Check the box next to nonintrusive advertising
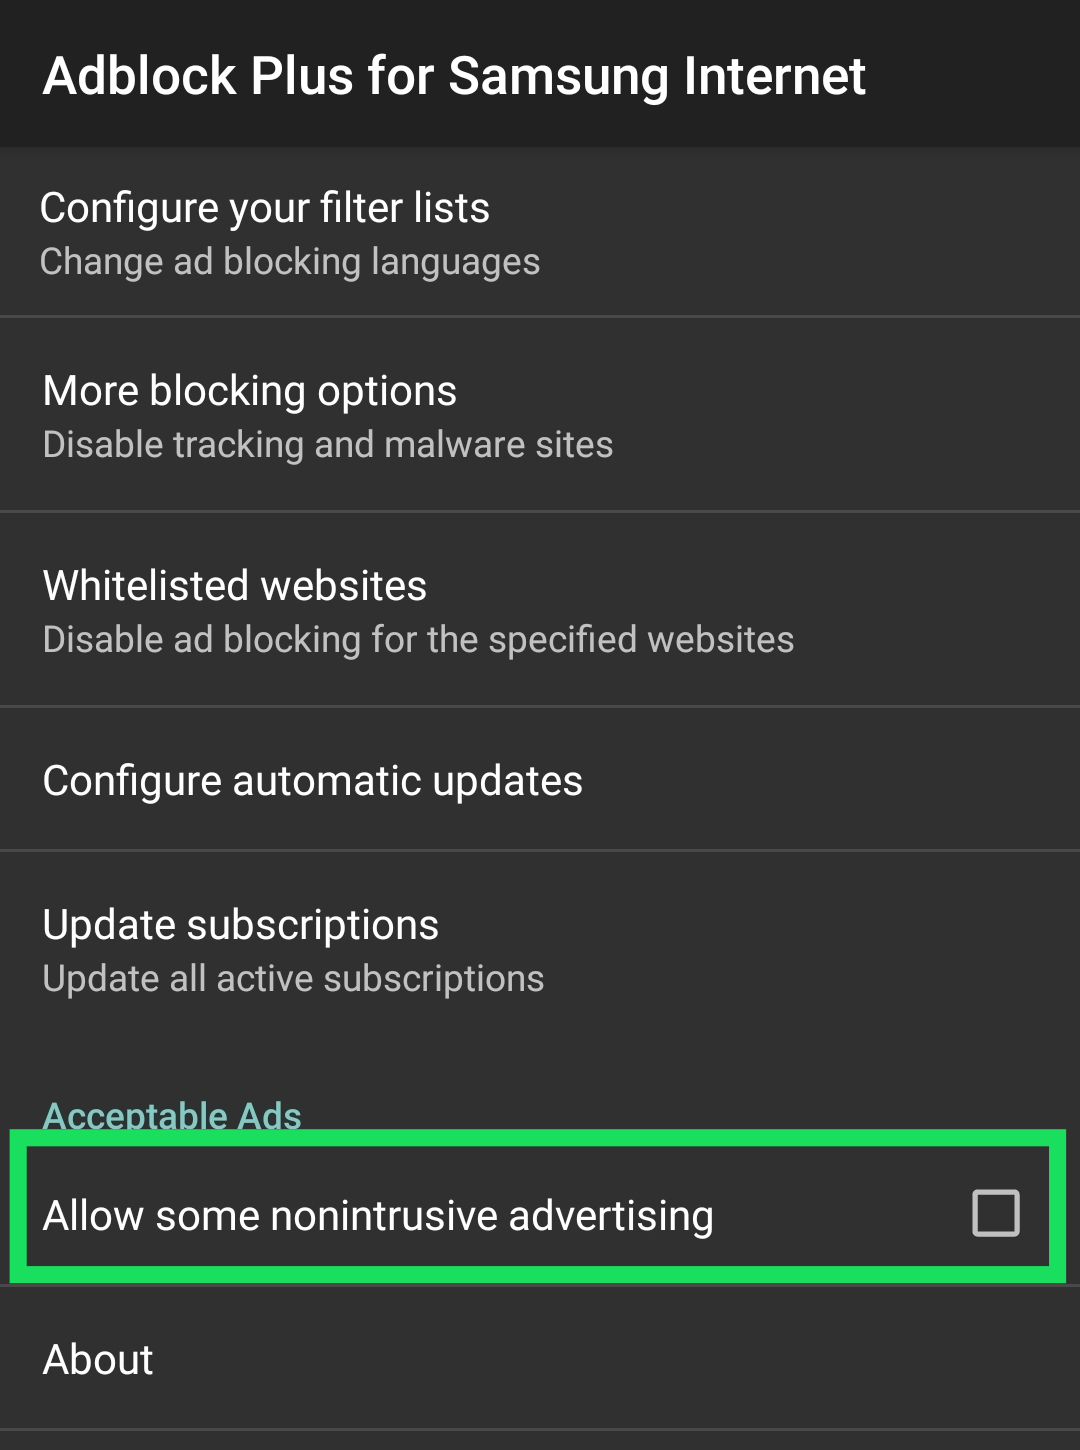 (x=995, y=1213)
